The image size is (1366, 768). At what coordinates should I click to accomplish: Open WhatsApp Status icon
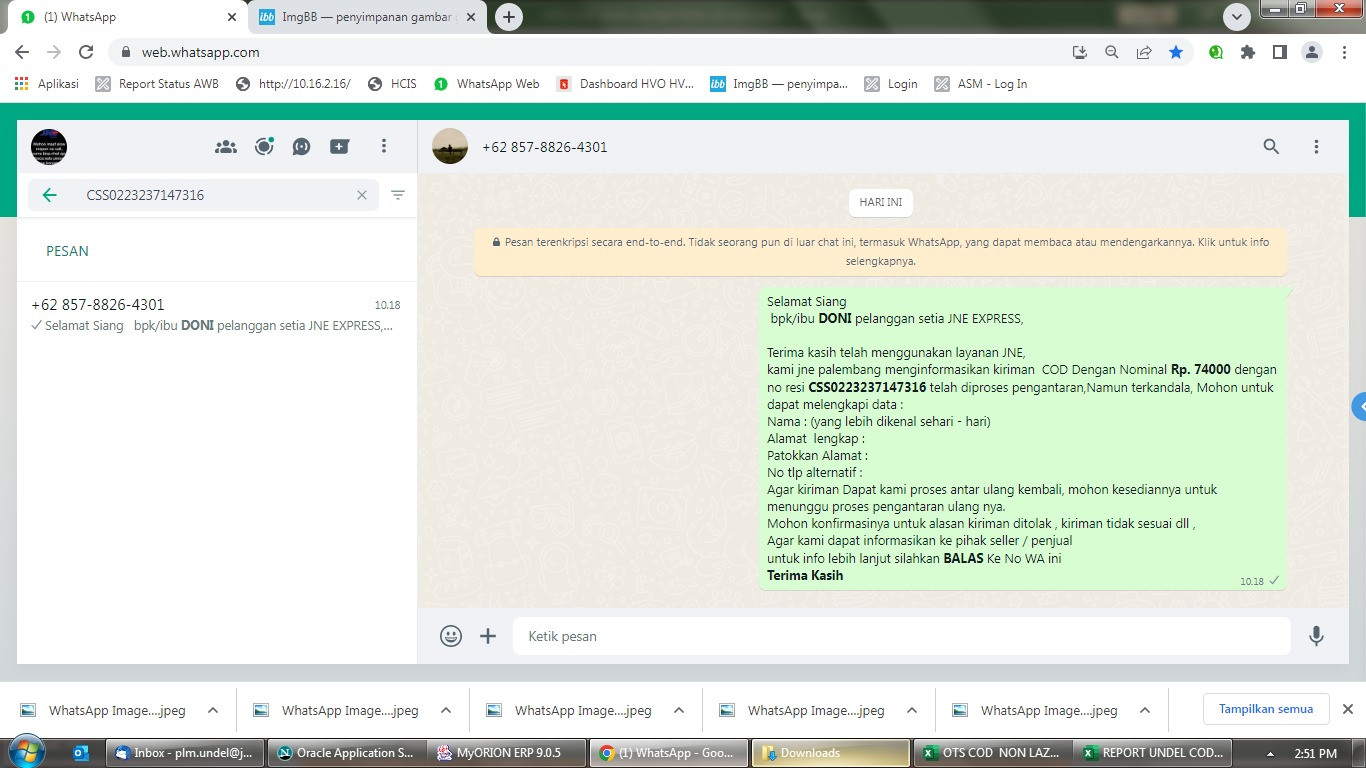click(264, 147)
